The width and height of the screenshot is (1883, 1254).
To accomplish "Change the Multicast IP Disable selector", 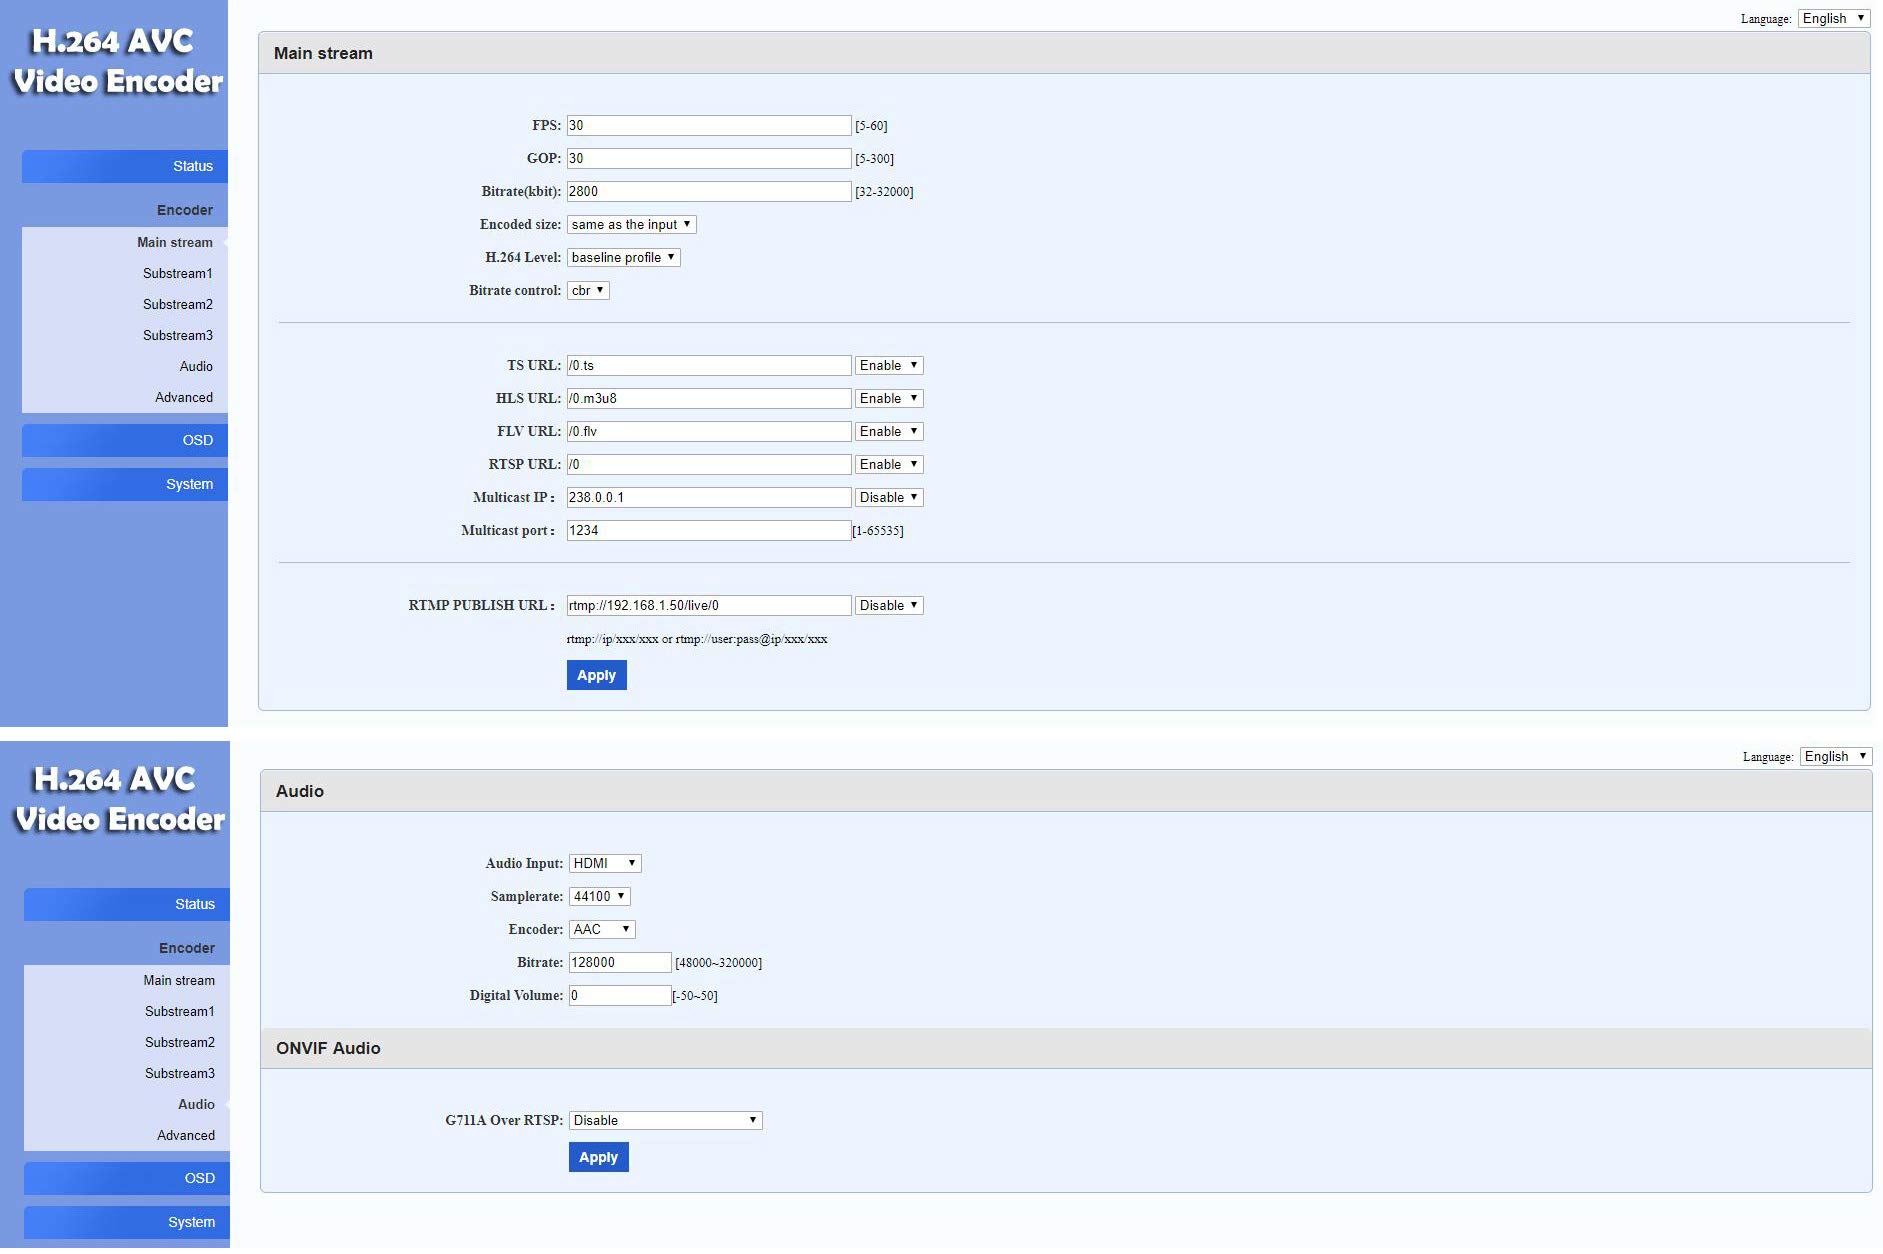I will [x=888, y=497].
